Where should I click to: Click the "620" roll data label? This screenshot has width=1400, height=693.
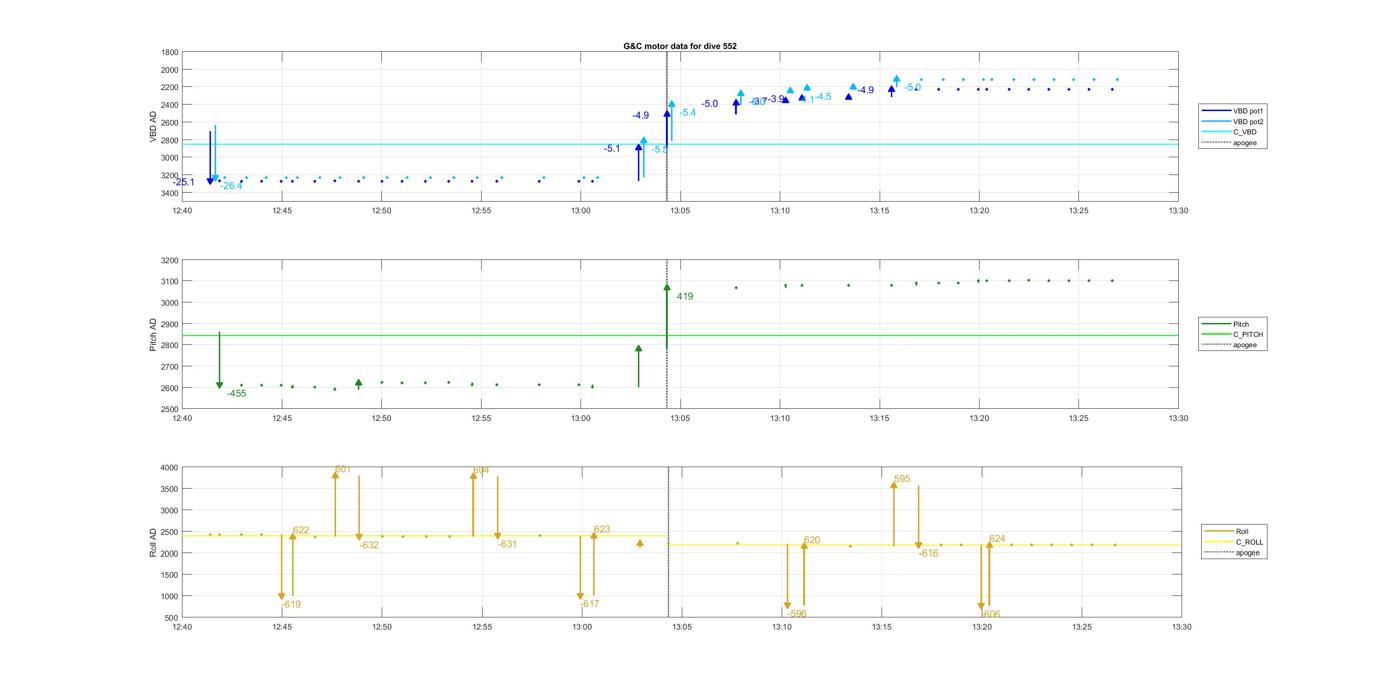(812, 540)
